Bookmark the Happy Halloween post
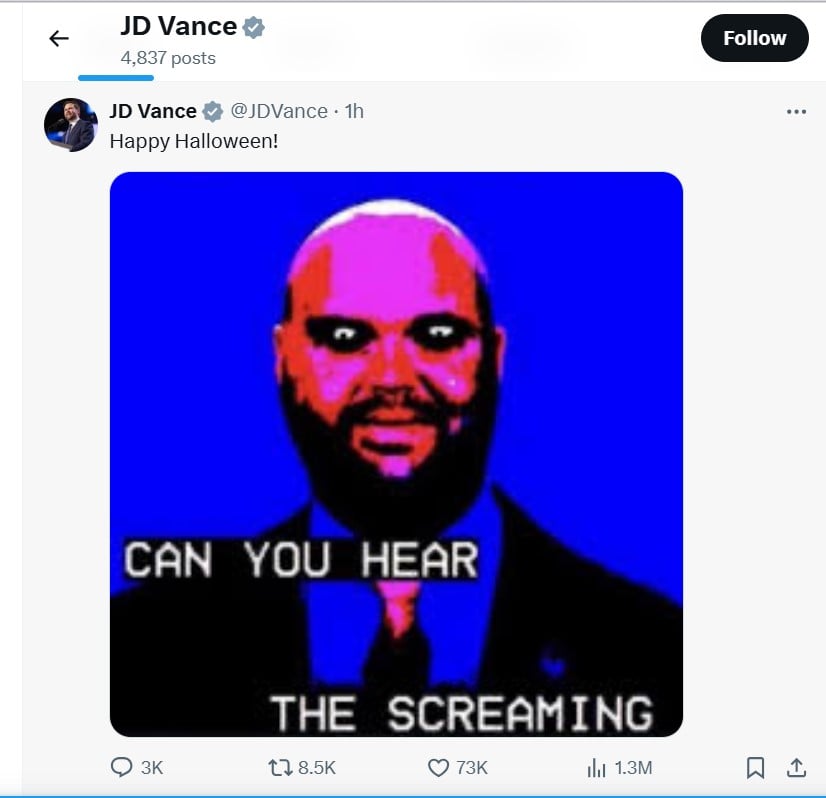Viewport: 826px width, 798px height. 755,767
